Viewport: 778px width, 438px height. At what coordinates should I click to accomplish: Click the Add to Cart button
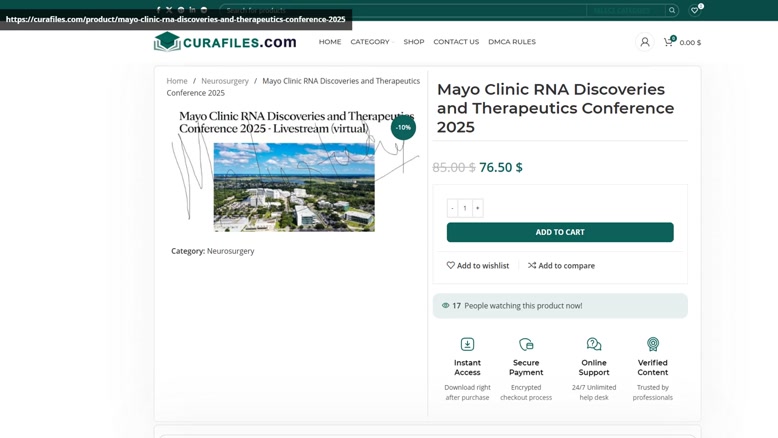560,232
